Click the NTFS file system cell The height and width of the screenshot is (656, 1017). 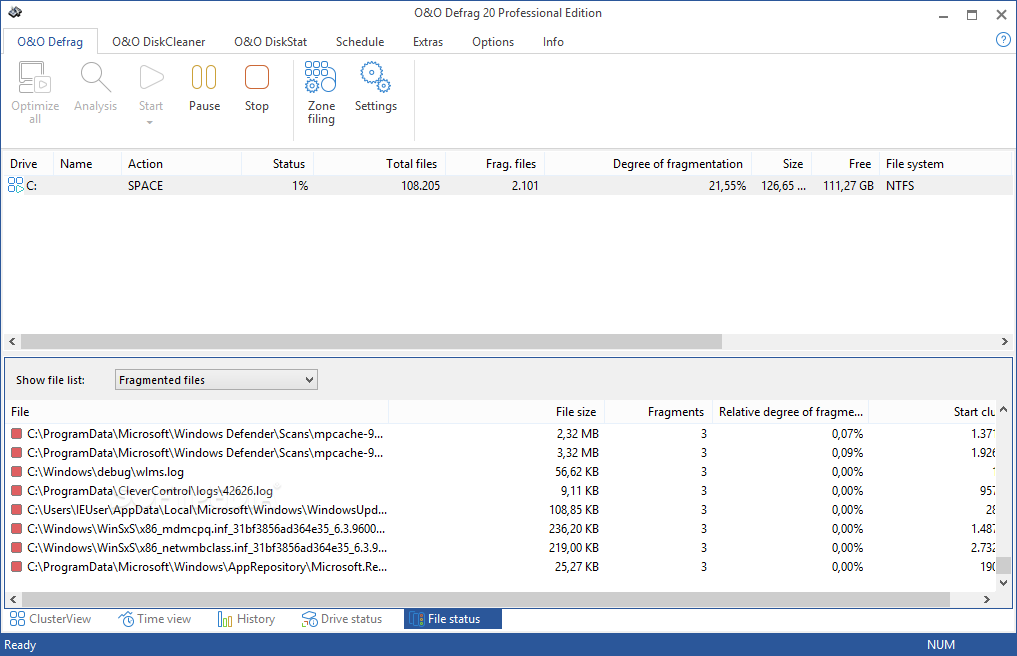[900, 186]
